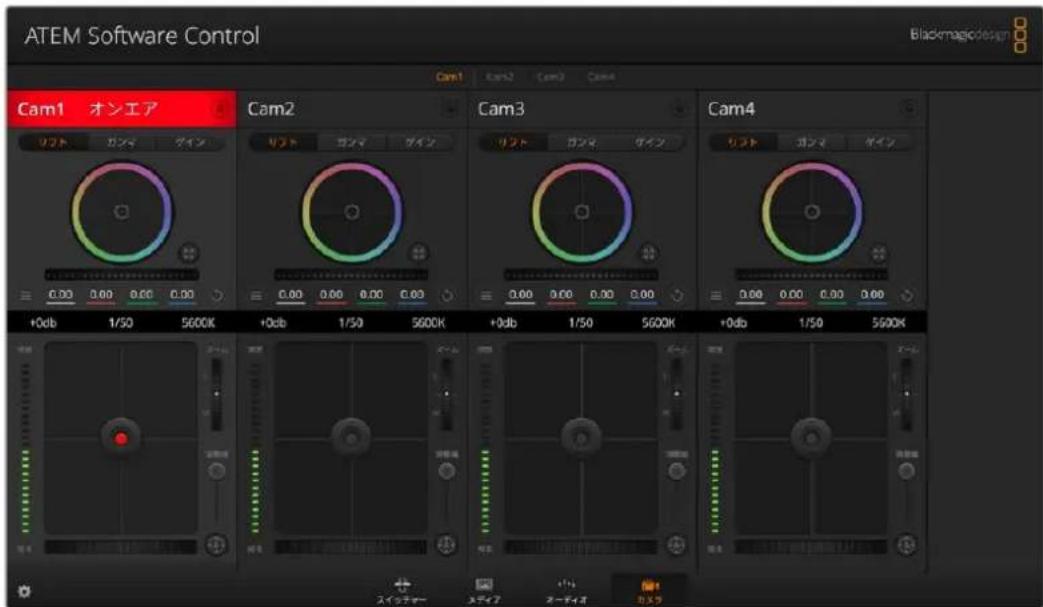Switch to the カメラ page
Viewport: 1043px width, 607px height.
coord(649,591)
